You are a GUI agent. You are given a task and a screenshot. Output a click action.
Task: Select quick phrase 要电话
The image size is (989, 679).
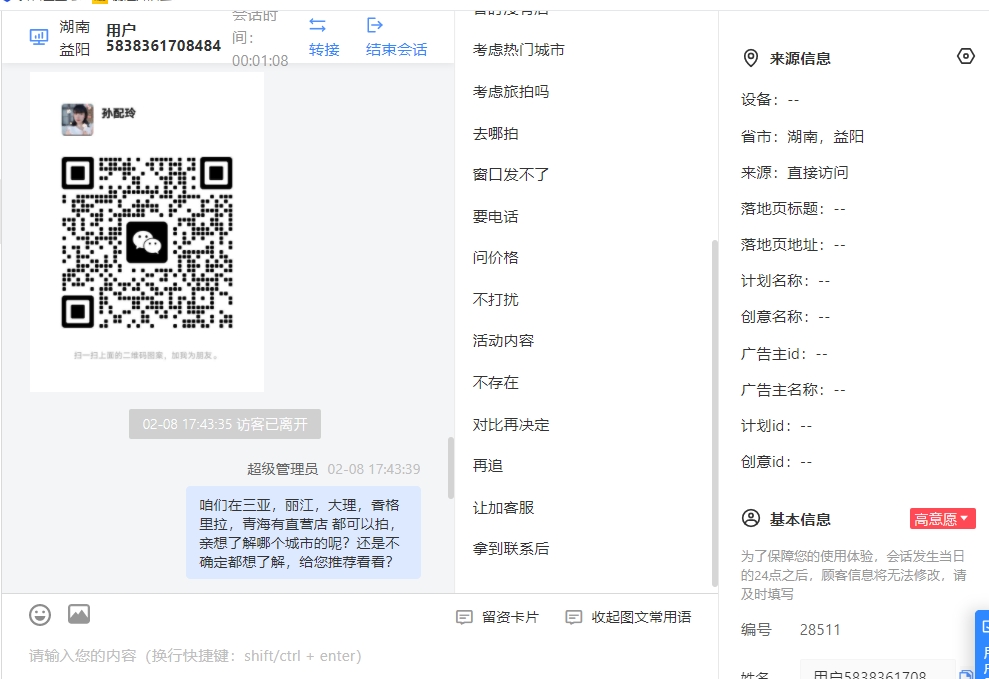pyautogui.click(x=495, y=217)
